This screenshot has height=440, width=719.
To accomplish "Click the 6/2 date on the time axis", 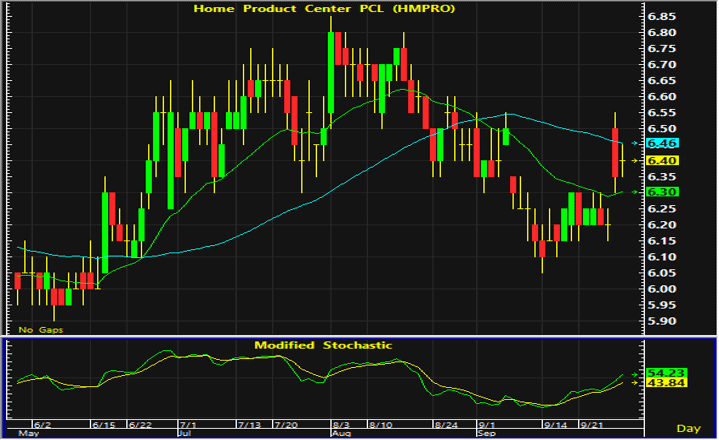I will click(x=43, y=425).
